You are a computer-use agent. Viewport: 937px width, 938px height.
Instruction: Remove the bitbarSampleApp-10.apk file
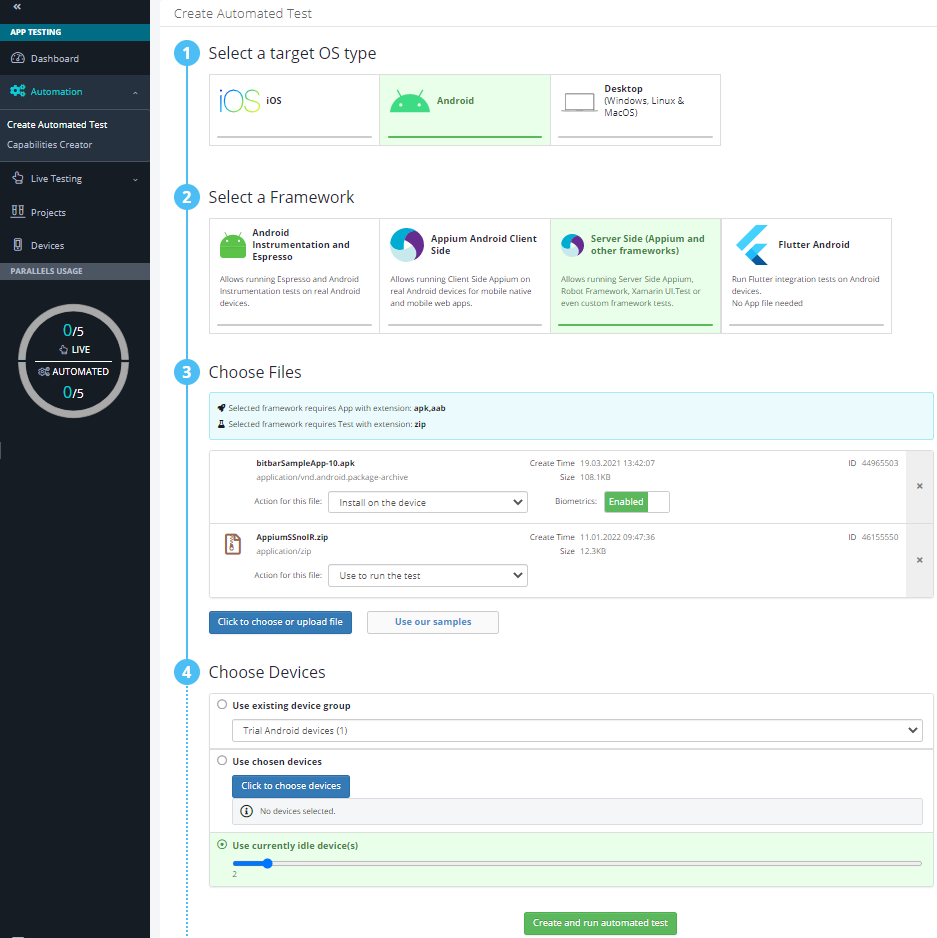(920, 486)
